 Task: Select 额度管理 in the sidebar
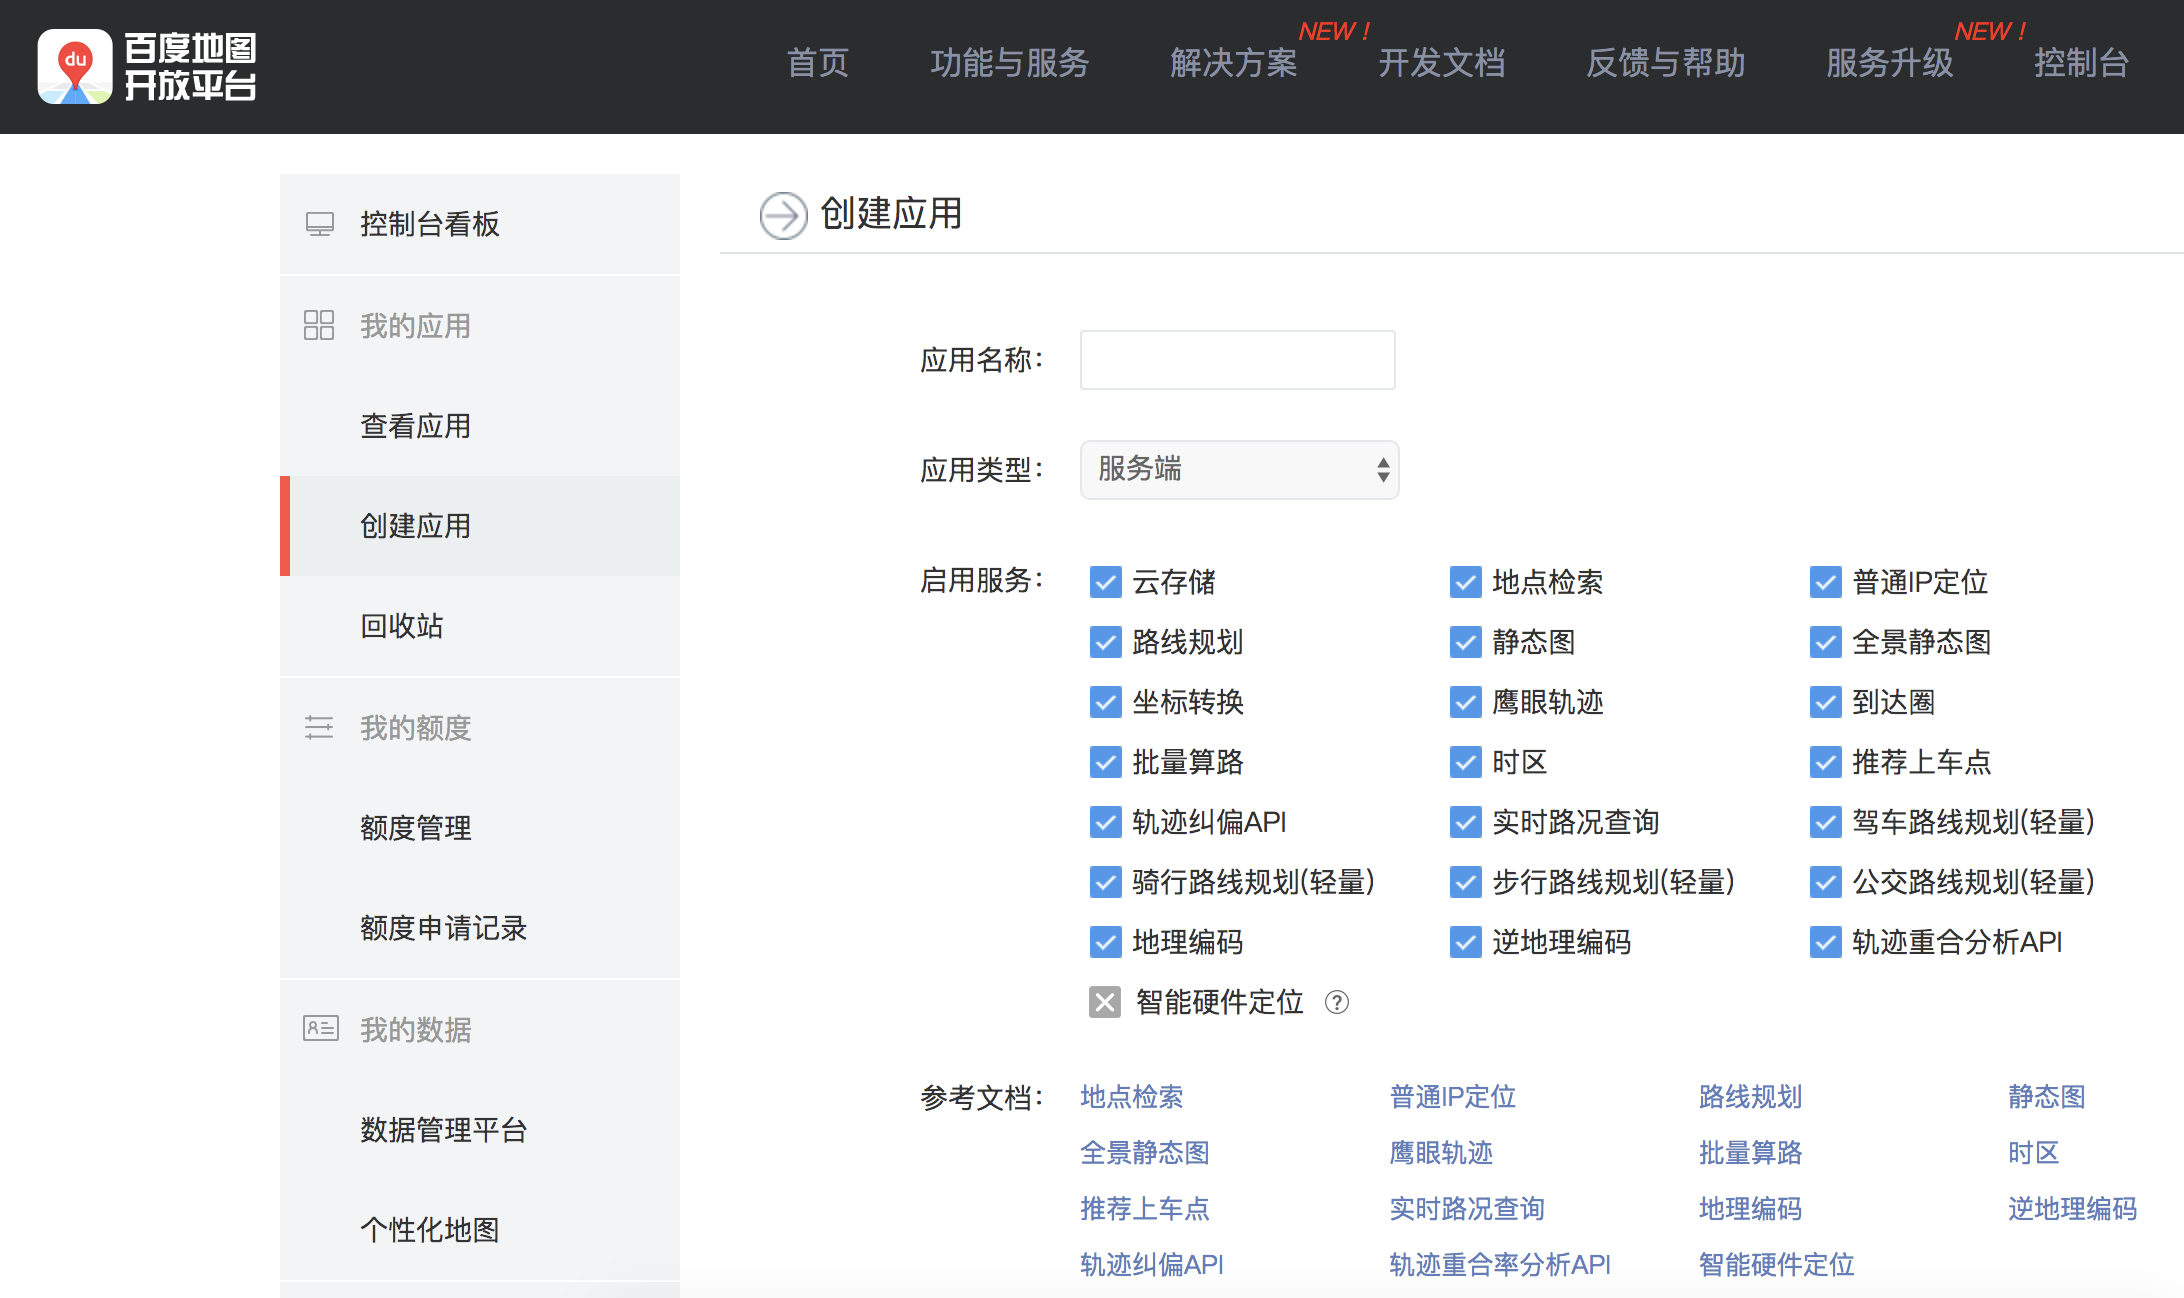point(480,828)
